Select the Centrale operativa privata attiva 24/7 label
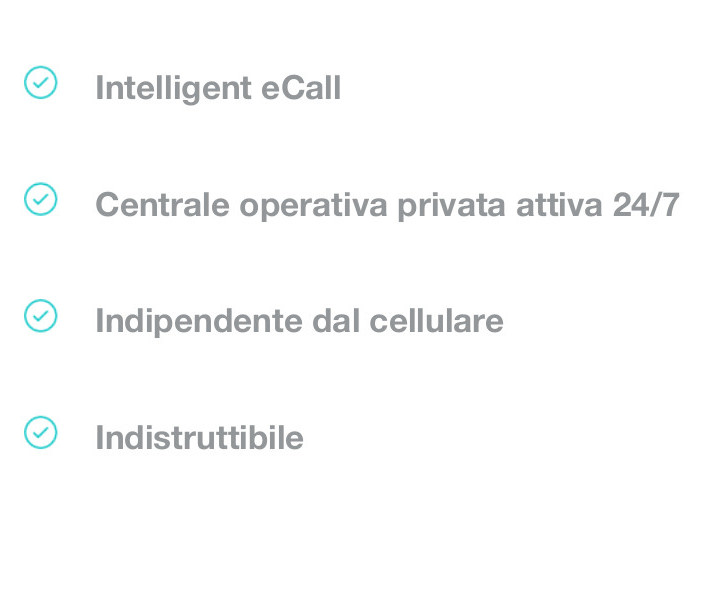 [x=388, y=206]
